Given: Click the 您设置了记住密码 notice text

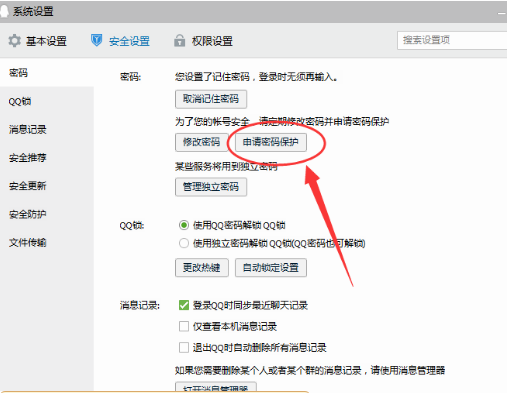Looking at the screenshot, I should (256, 77).
